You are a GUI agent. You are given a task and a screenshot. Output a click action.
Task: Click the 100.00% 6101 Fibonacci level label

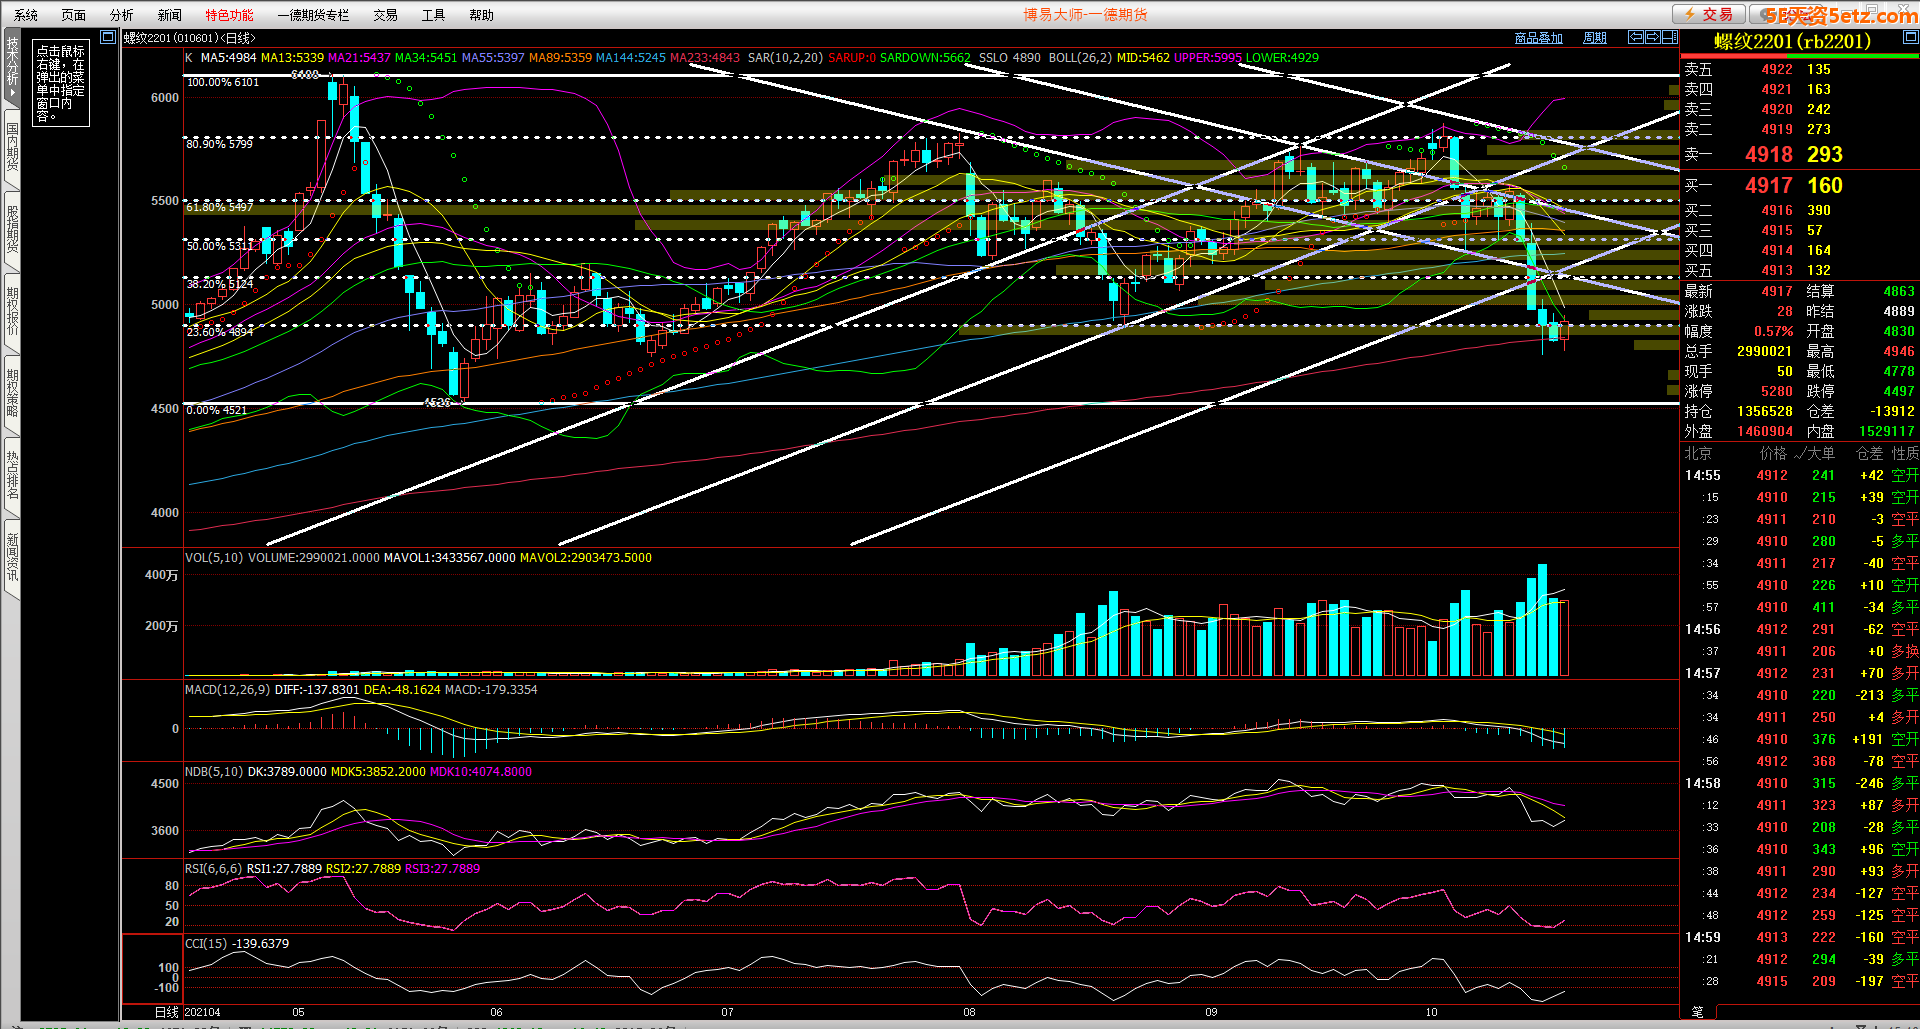point(223,82)
